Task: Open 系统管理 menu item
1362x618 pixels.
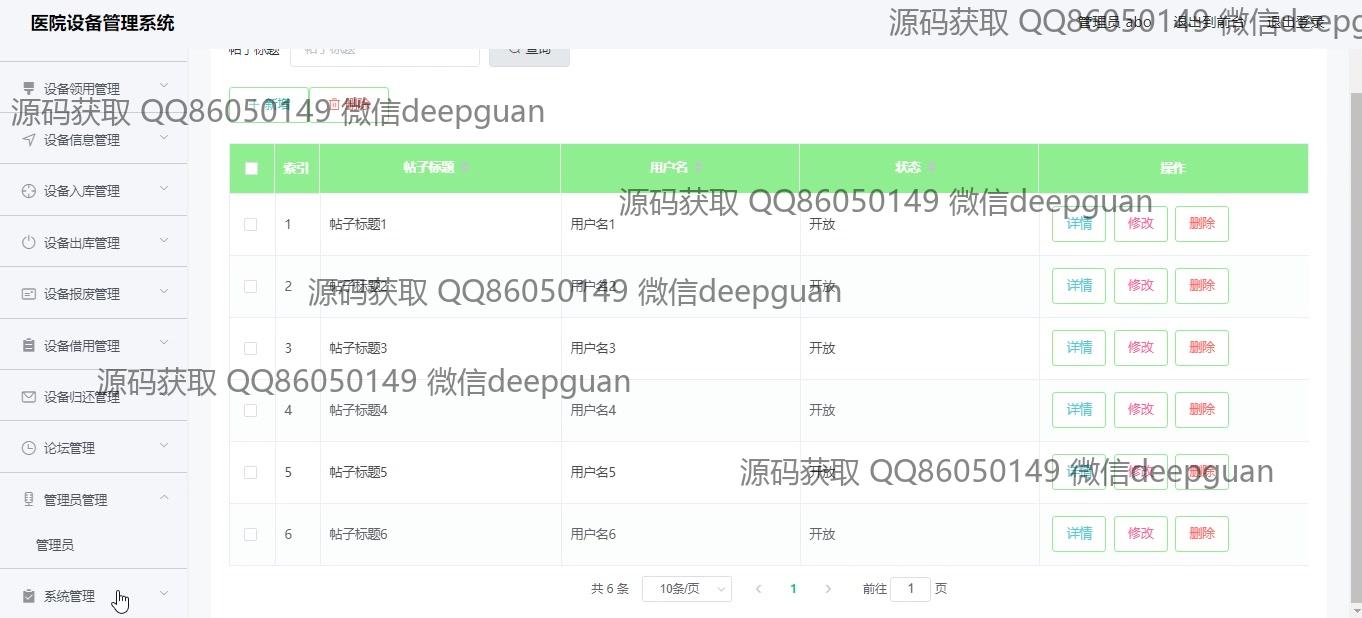Action: point(94,596)
